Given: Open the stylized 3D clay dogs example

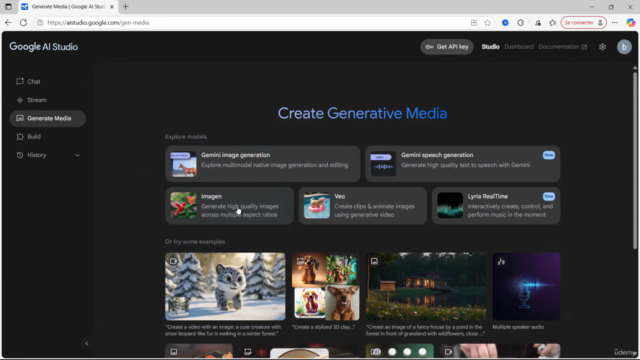Looking at the screenshot, I should [326, 286].
